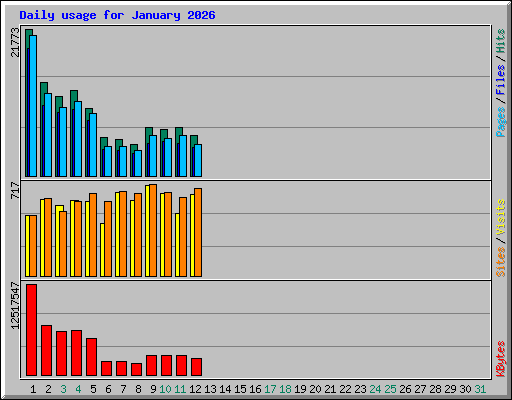Screen dimensions: 512x400
Task: Click the green day 3 x-axis label
Action: pyautogui.click(x=63, y=389)
